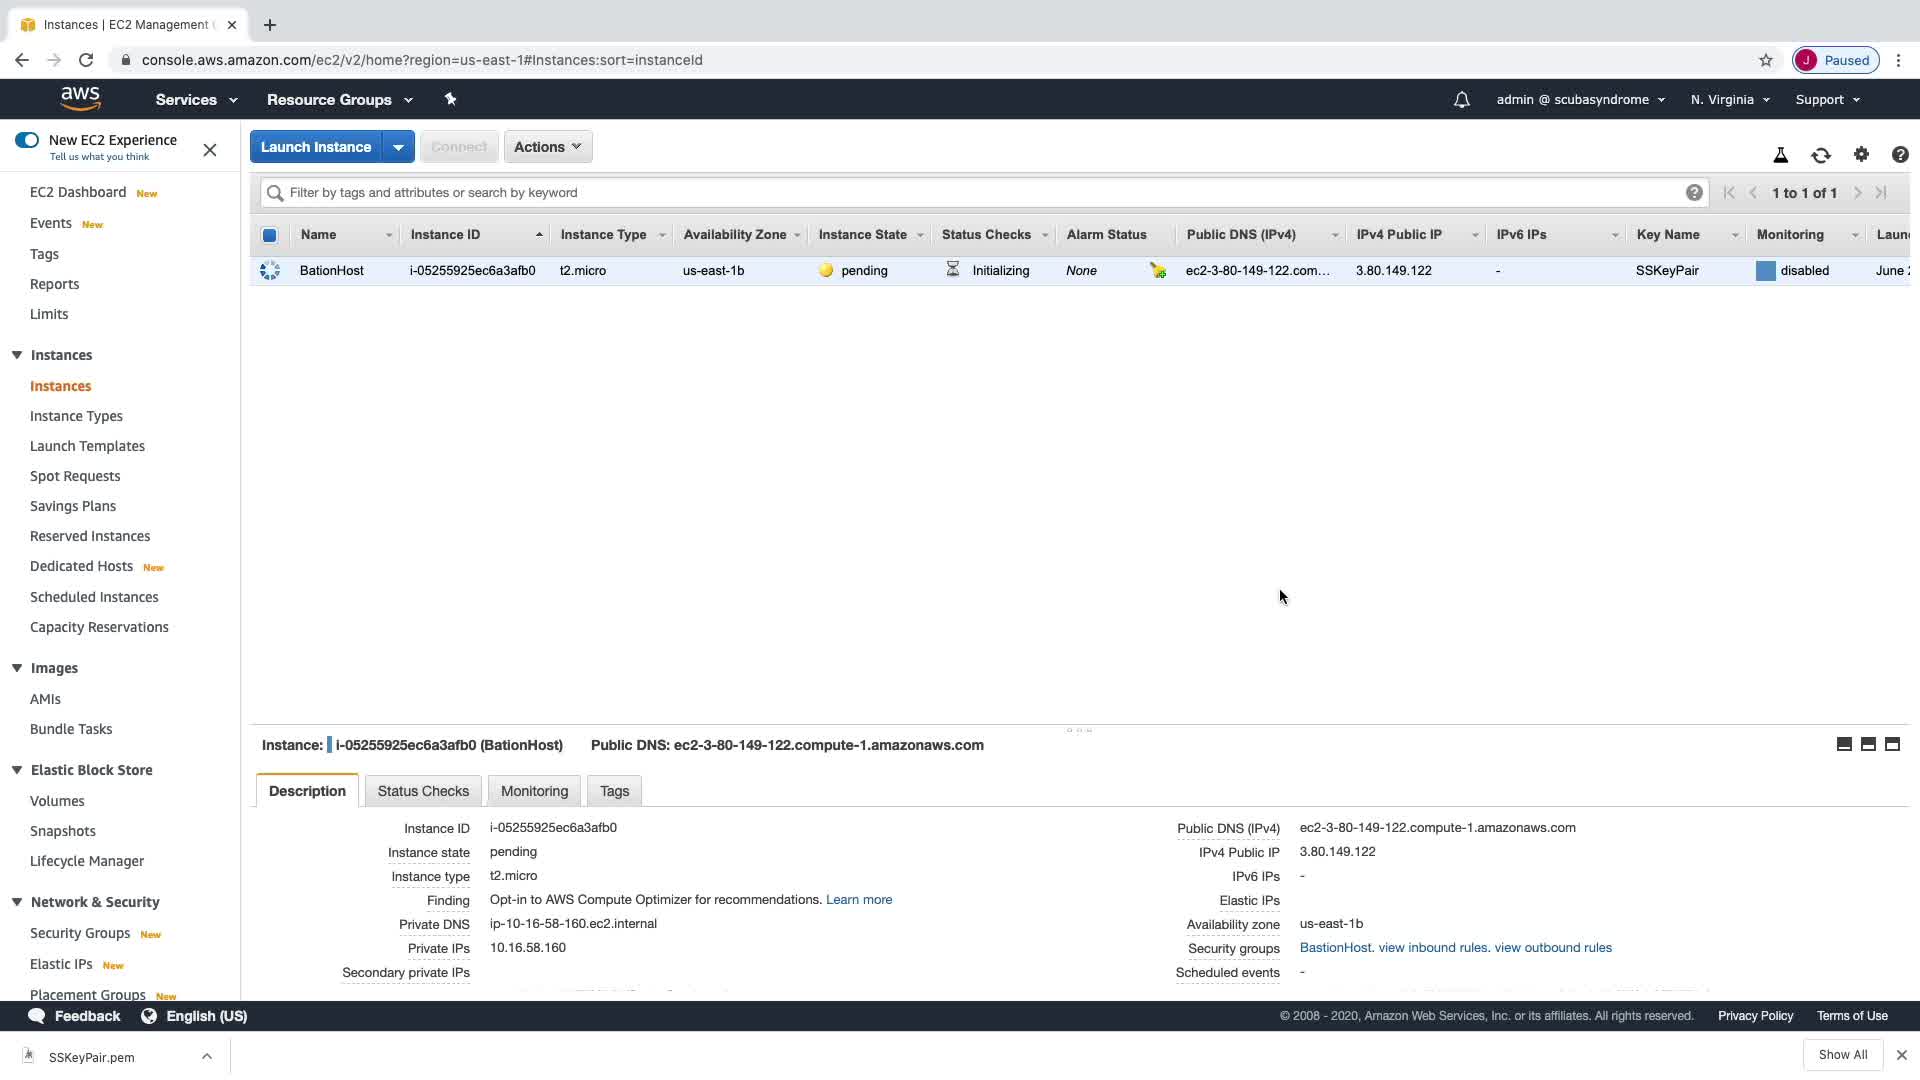Click the blue Monitoring status swatch
The width and height of the screenshot is (1920, 1080).
(x=1765, y=271)
